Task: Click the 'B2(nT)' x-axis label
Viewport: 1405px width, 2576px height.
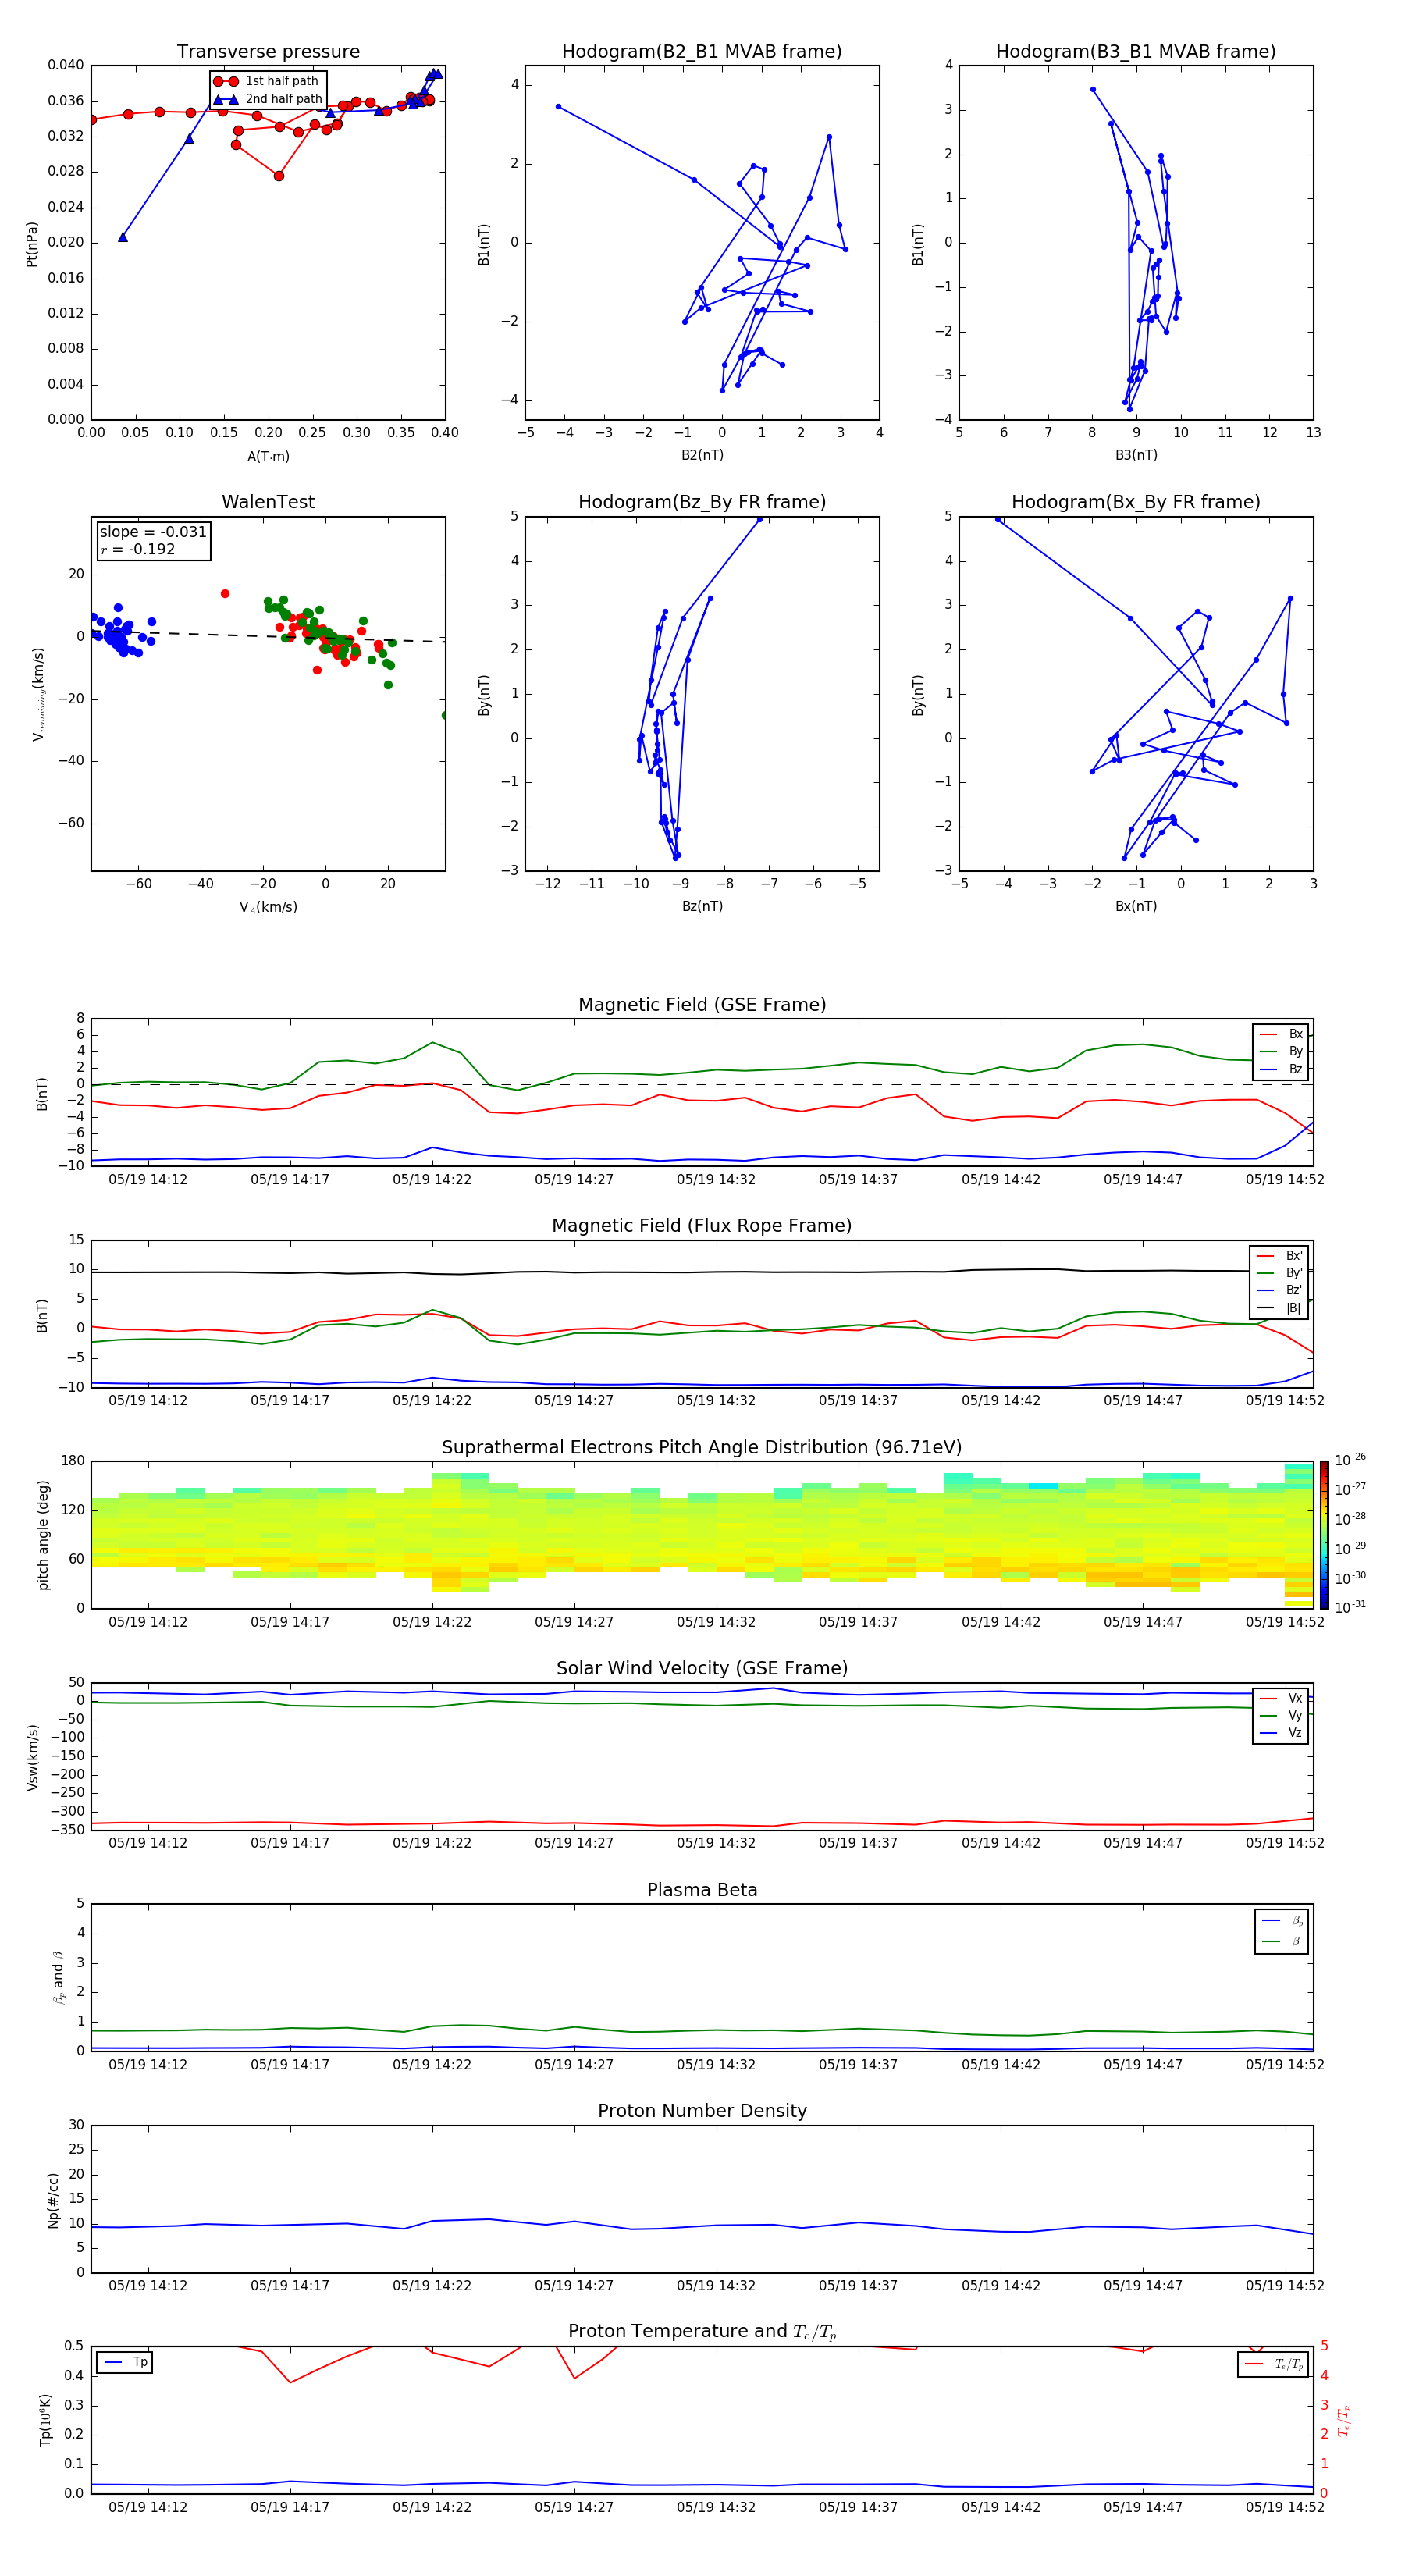Action: pyautogui.click(x=702, y=455)
